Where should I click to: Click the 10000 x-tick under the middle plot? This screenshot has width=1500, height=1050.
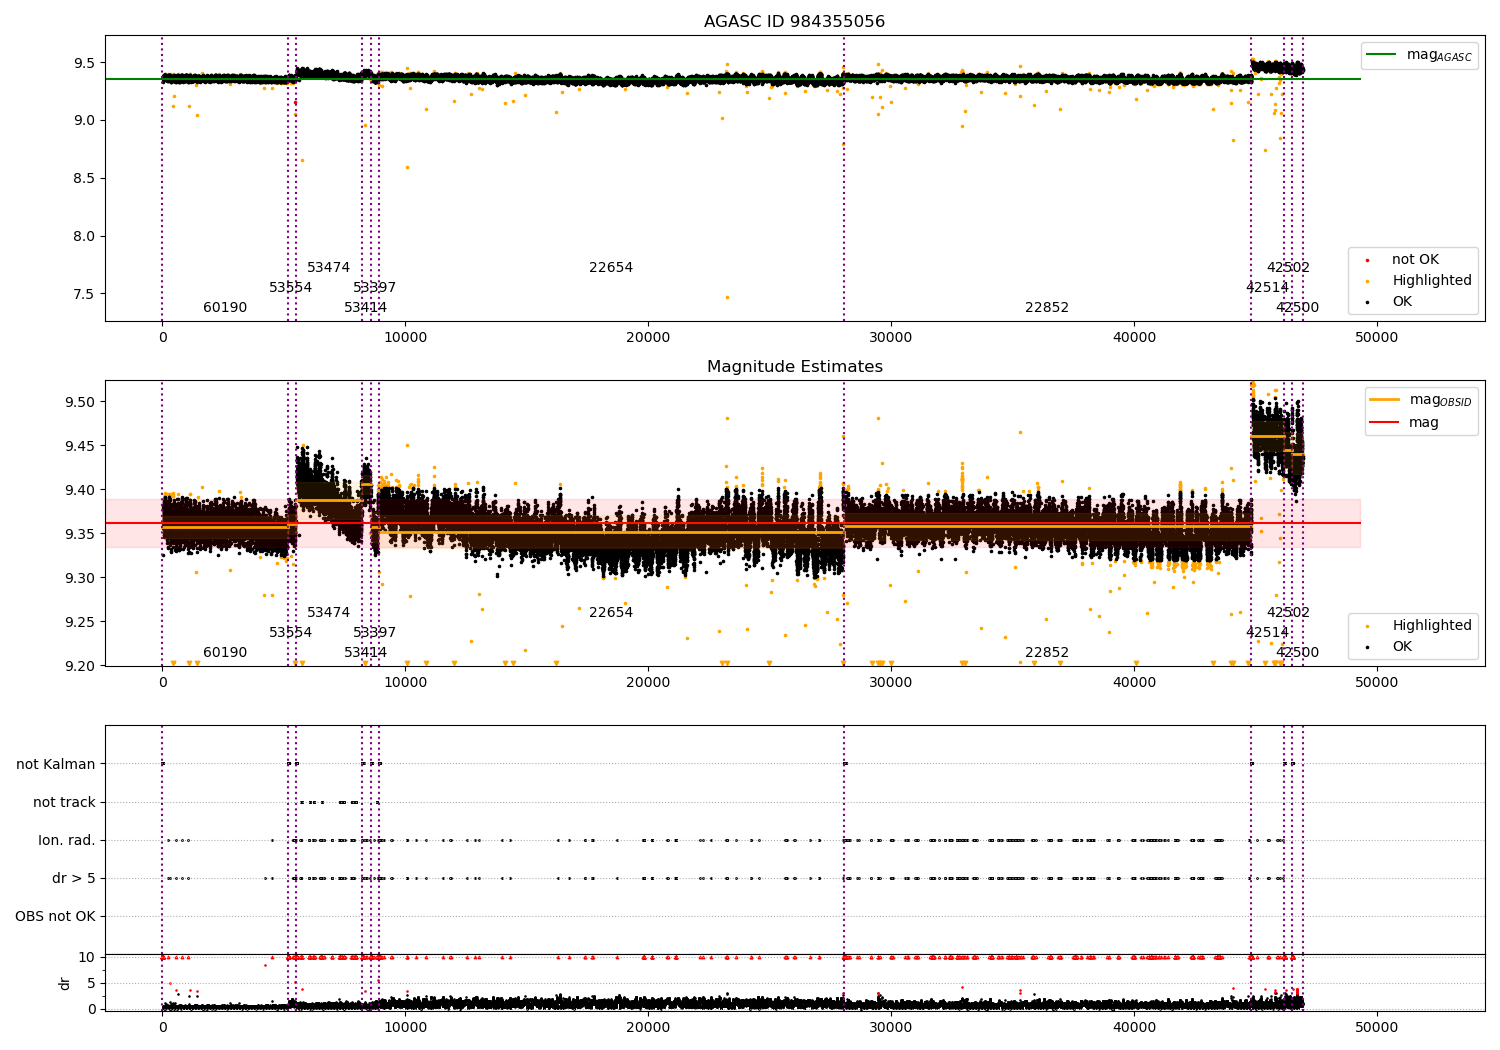click(405, 683)
